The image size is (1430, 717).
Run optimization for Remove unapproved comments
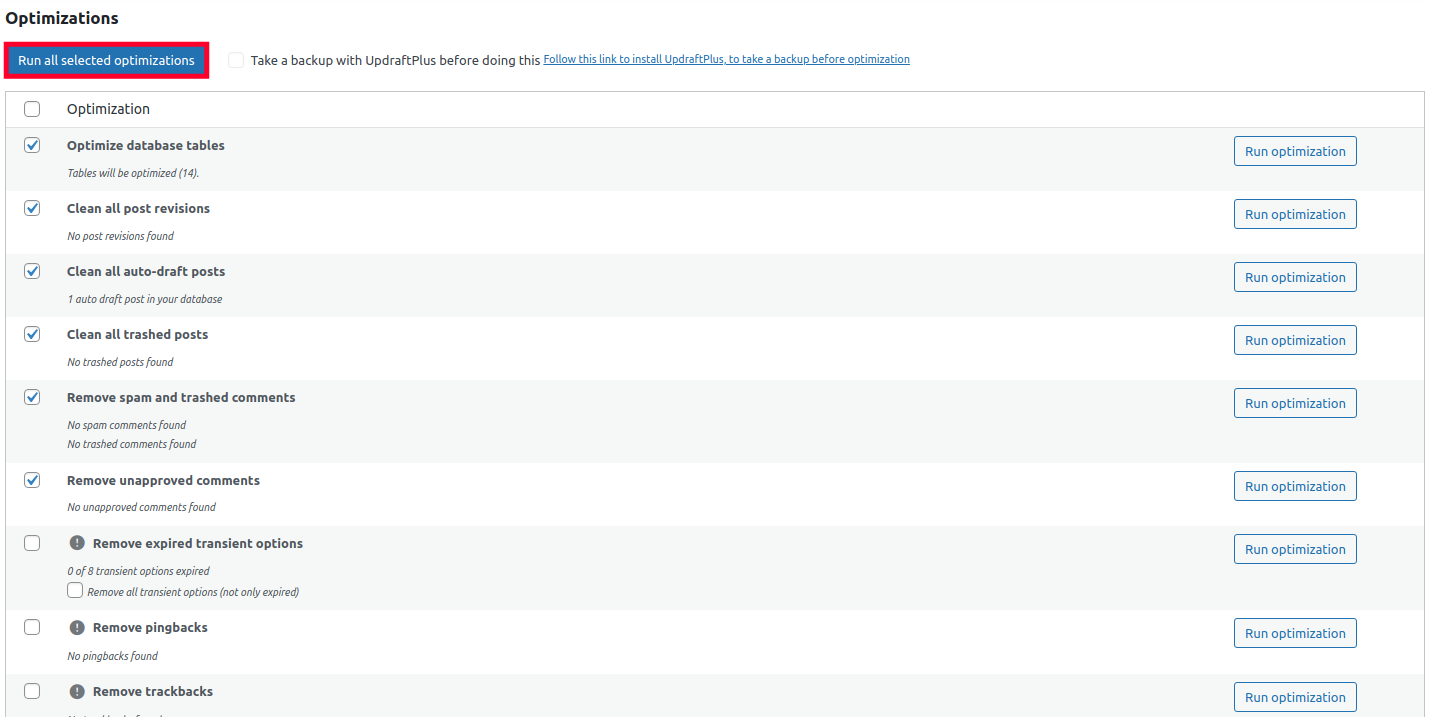1295,486
